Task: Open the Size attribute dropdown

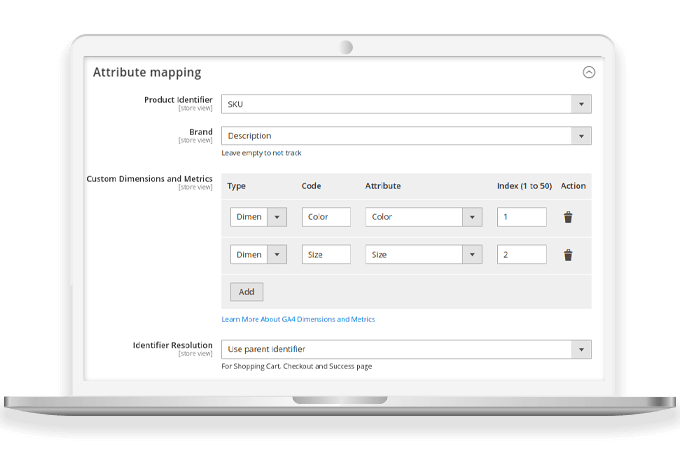Action: (x=423, y=254)
